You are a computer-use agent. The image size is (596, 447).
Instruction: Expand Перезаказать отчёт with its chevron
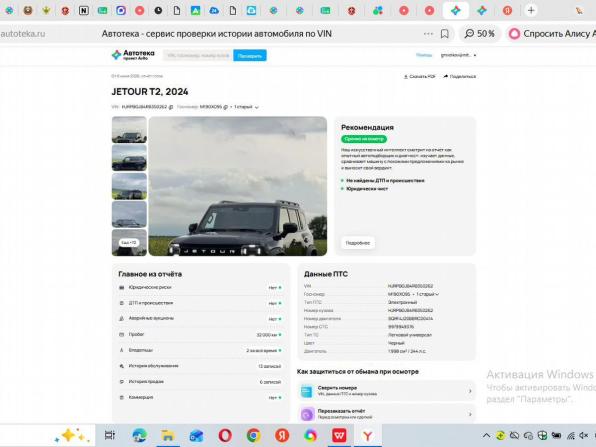tap(470, 414)
